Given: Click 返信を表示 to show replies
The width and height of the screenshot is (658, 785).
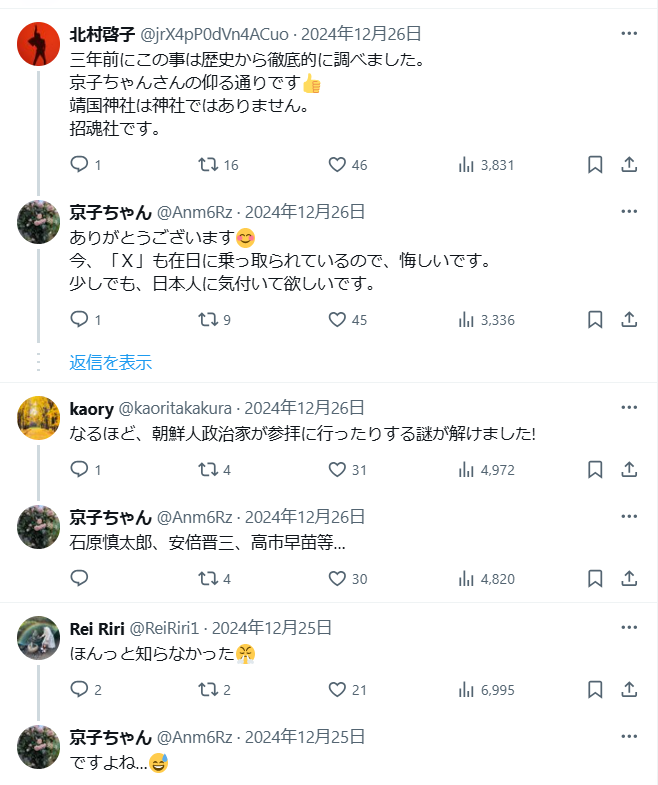Looking at the screenshot, I should [x=110, y=362].
